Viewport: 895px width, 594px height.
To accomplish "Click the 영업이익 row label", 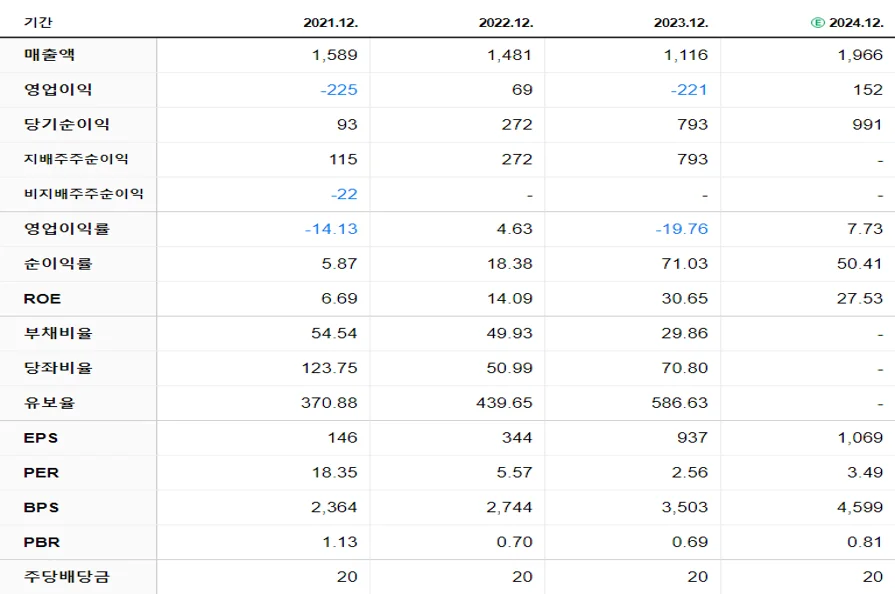I will coord(58,90).
